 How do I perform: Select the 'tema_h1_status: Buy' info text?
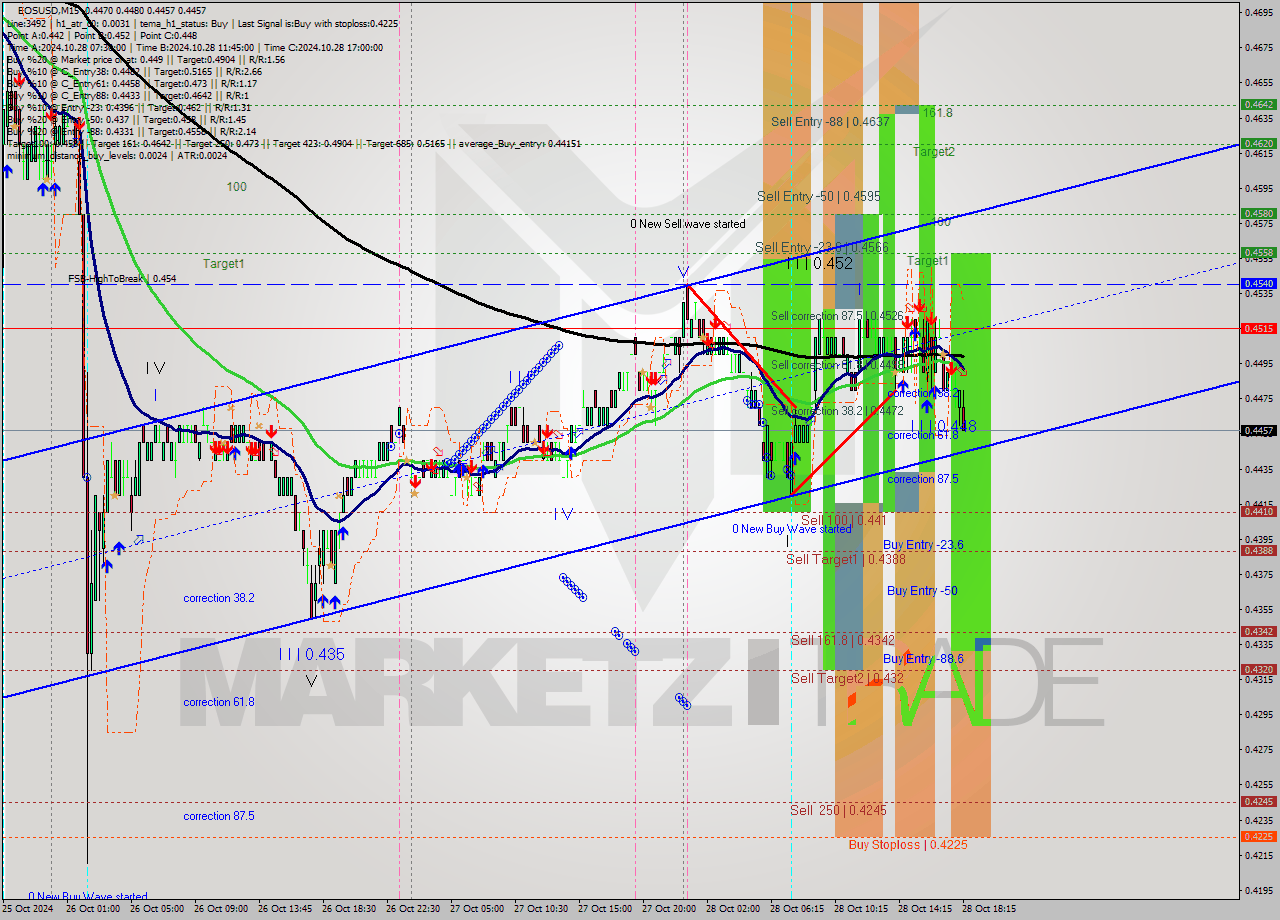(182, 23)
